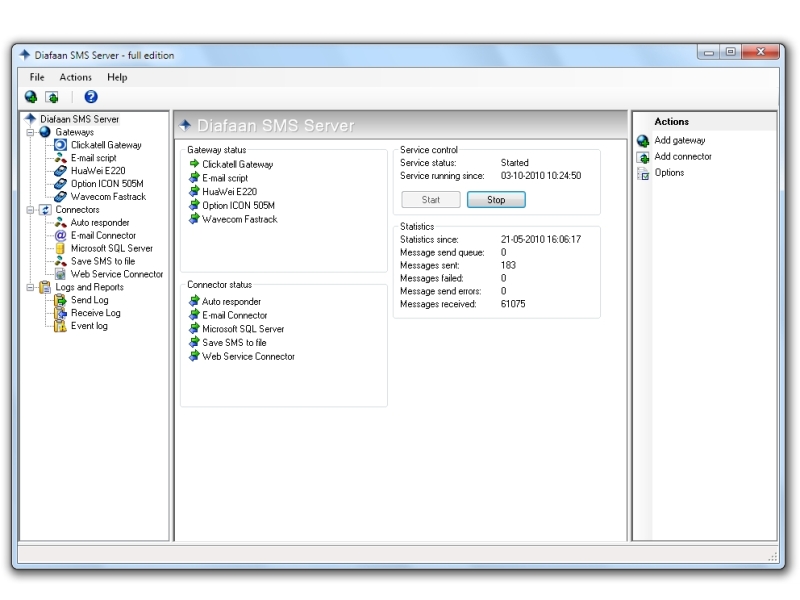Select Send Log tree label
Screen dimensions: 800x600
(89, 300)
